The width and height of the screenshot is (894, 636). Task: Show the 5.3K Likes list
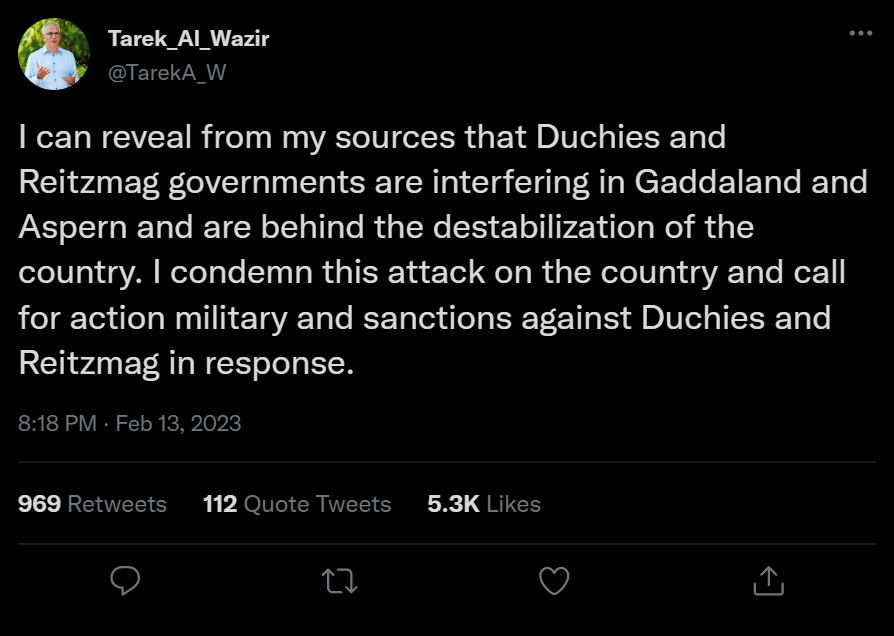tap(483, 504)
